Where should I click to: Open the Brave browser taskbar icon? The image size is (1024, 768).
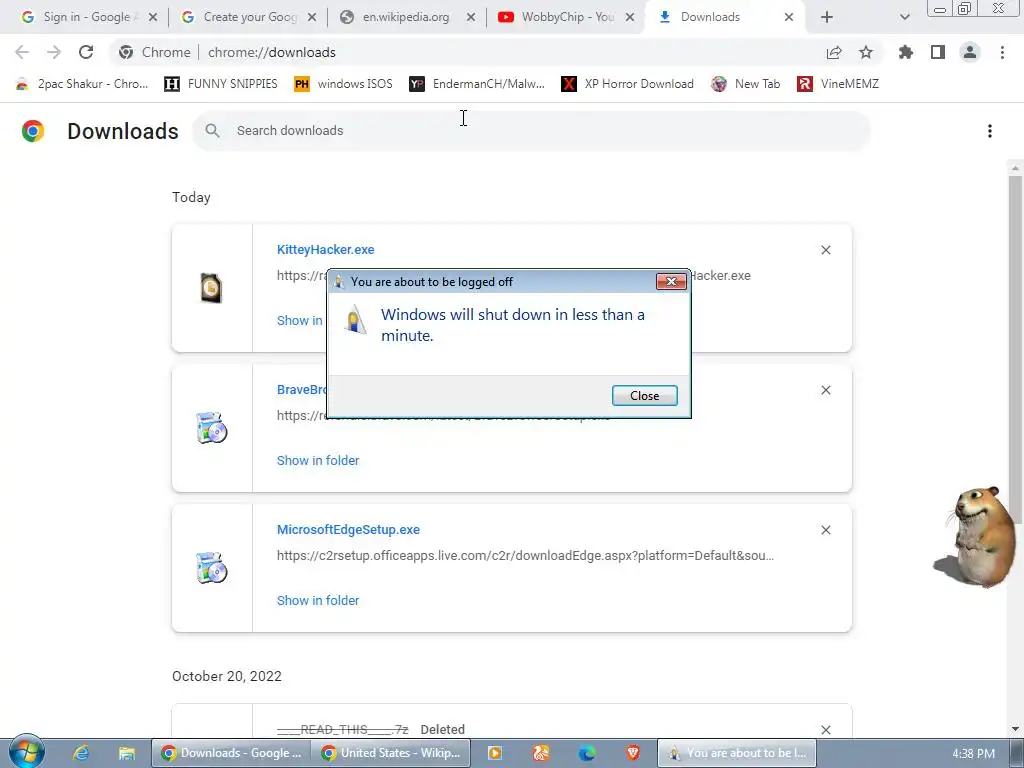632,753
